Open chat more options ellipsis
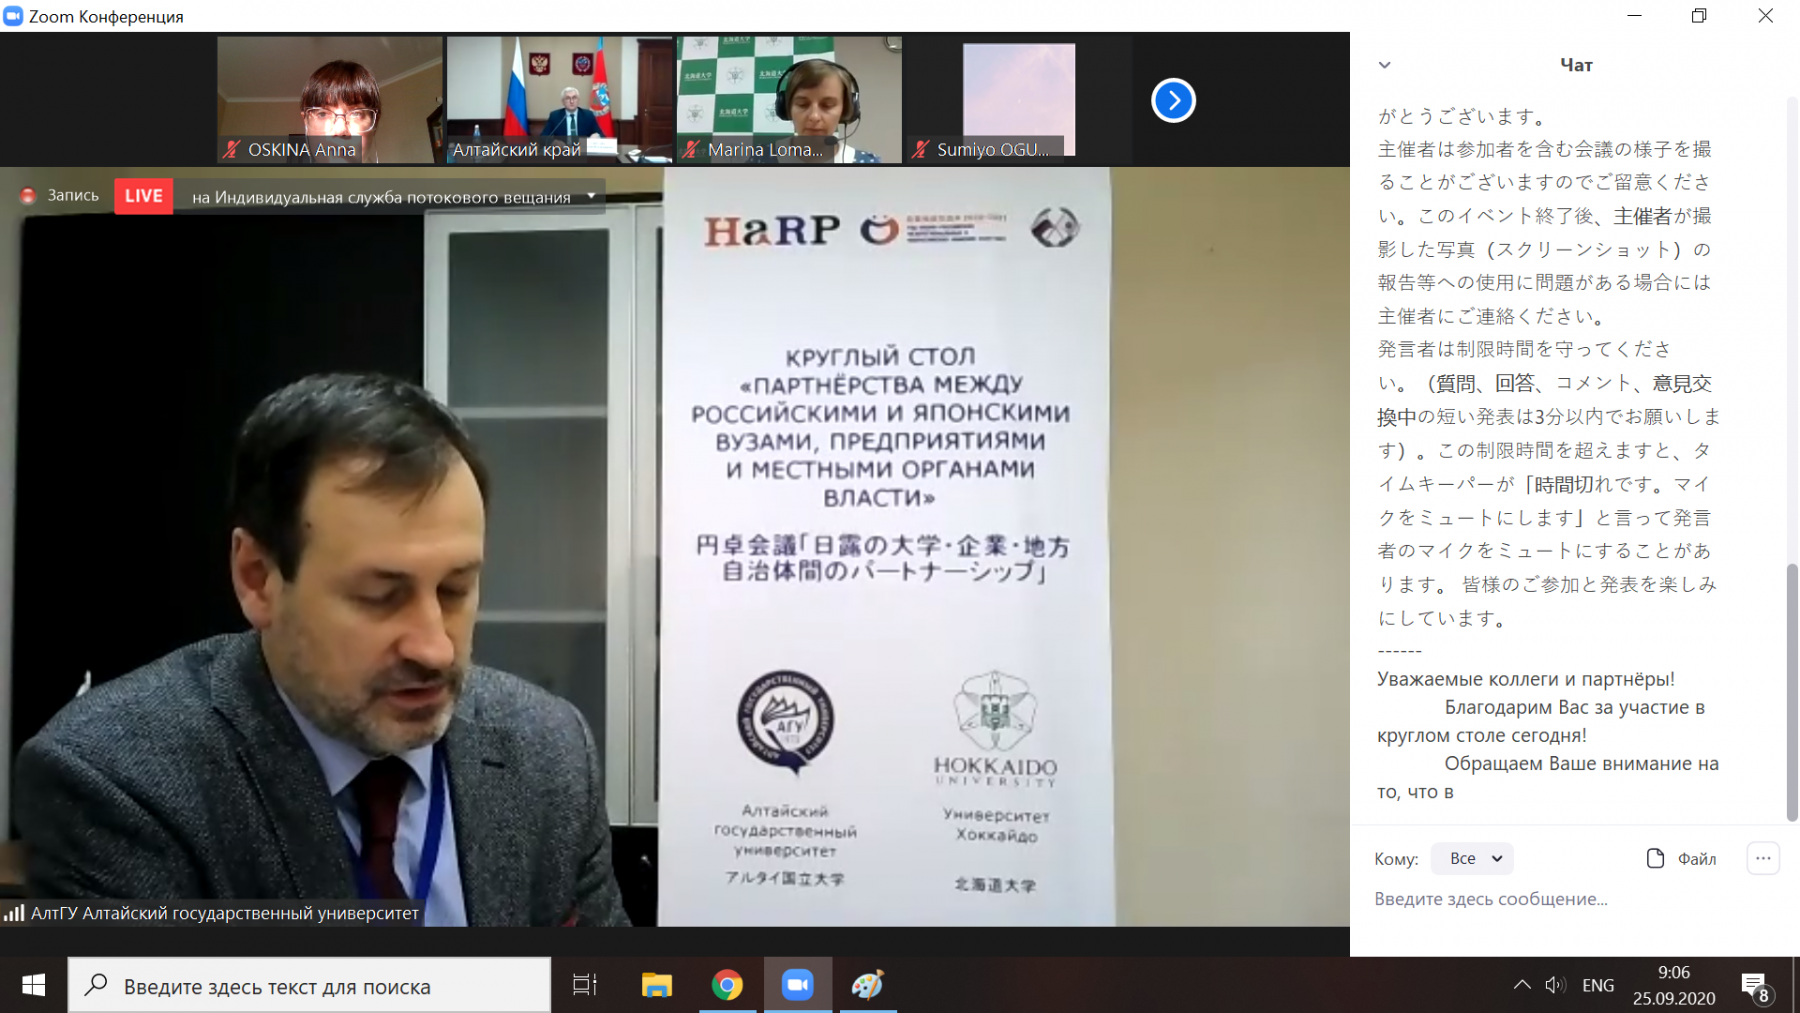The image size is (1800, 1013). 1763,858
